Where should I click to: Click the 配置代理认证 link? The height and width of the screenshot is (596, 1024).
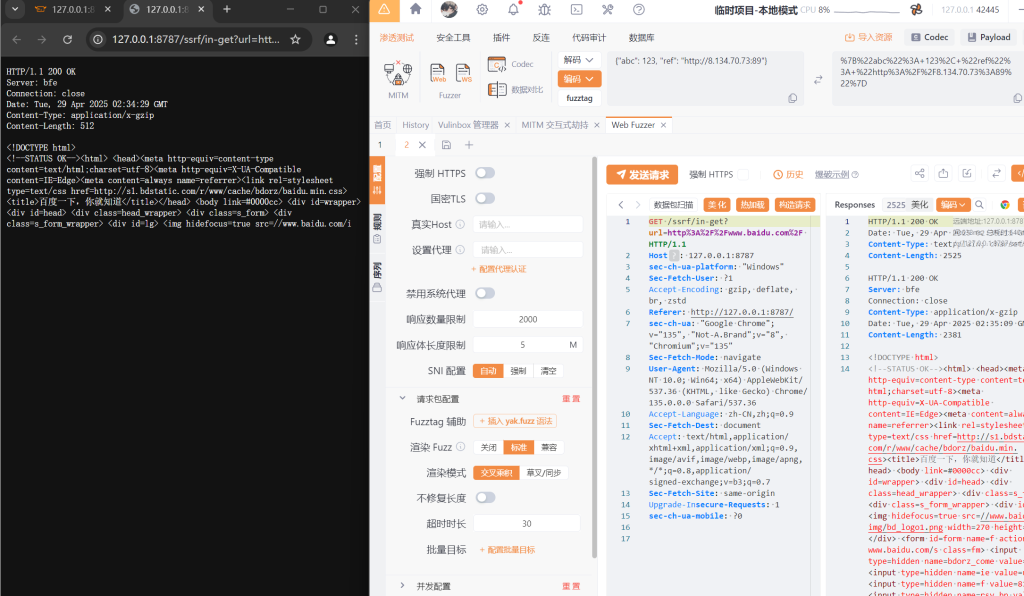click(499, 269)
